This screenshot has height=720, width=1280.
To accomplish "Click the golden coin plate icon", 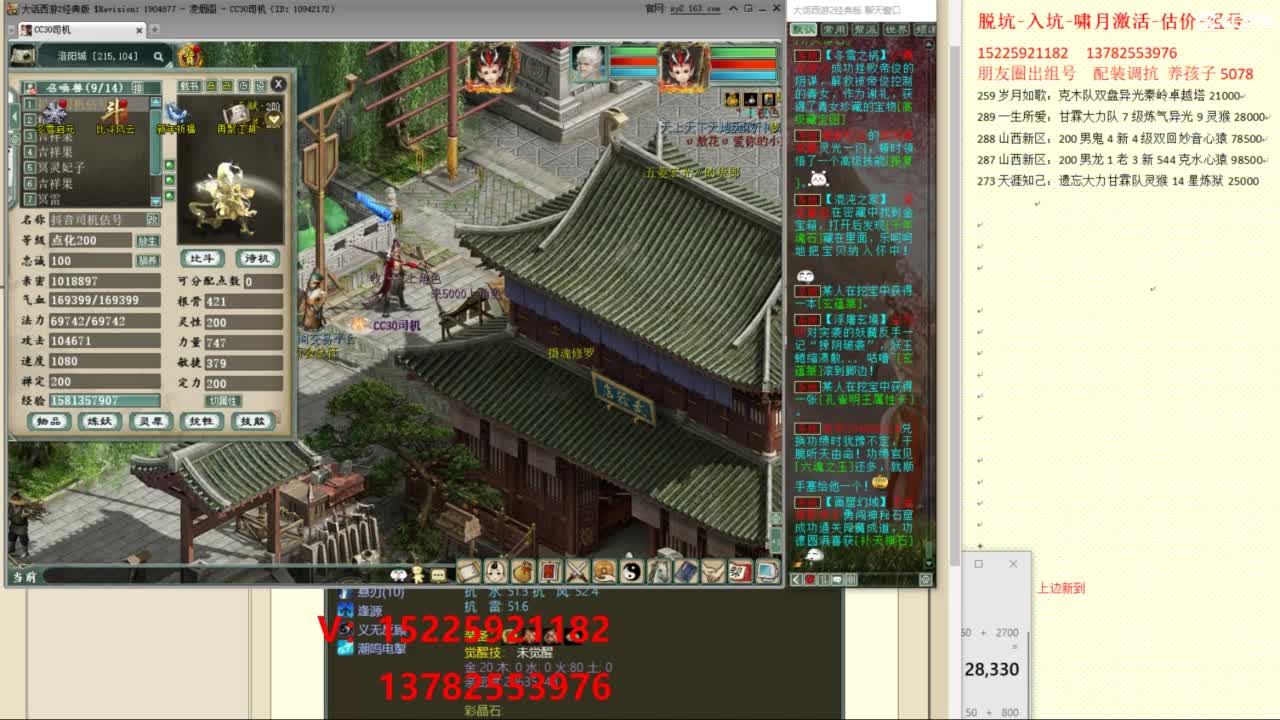I will click(x=604, y=571).
